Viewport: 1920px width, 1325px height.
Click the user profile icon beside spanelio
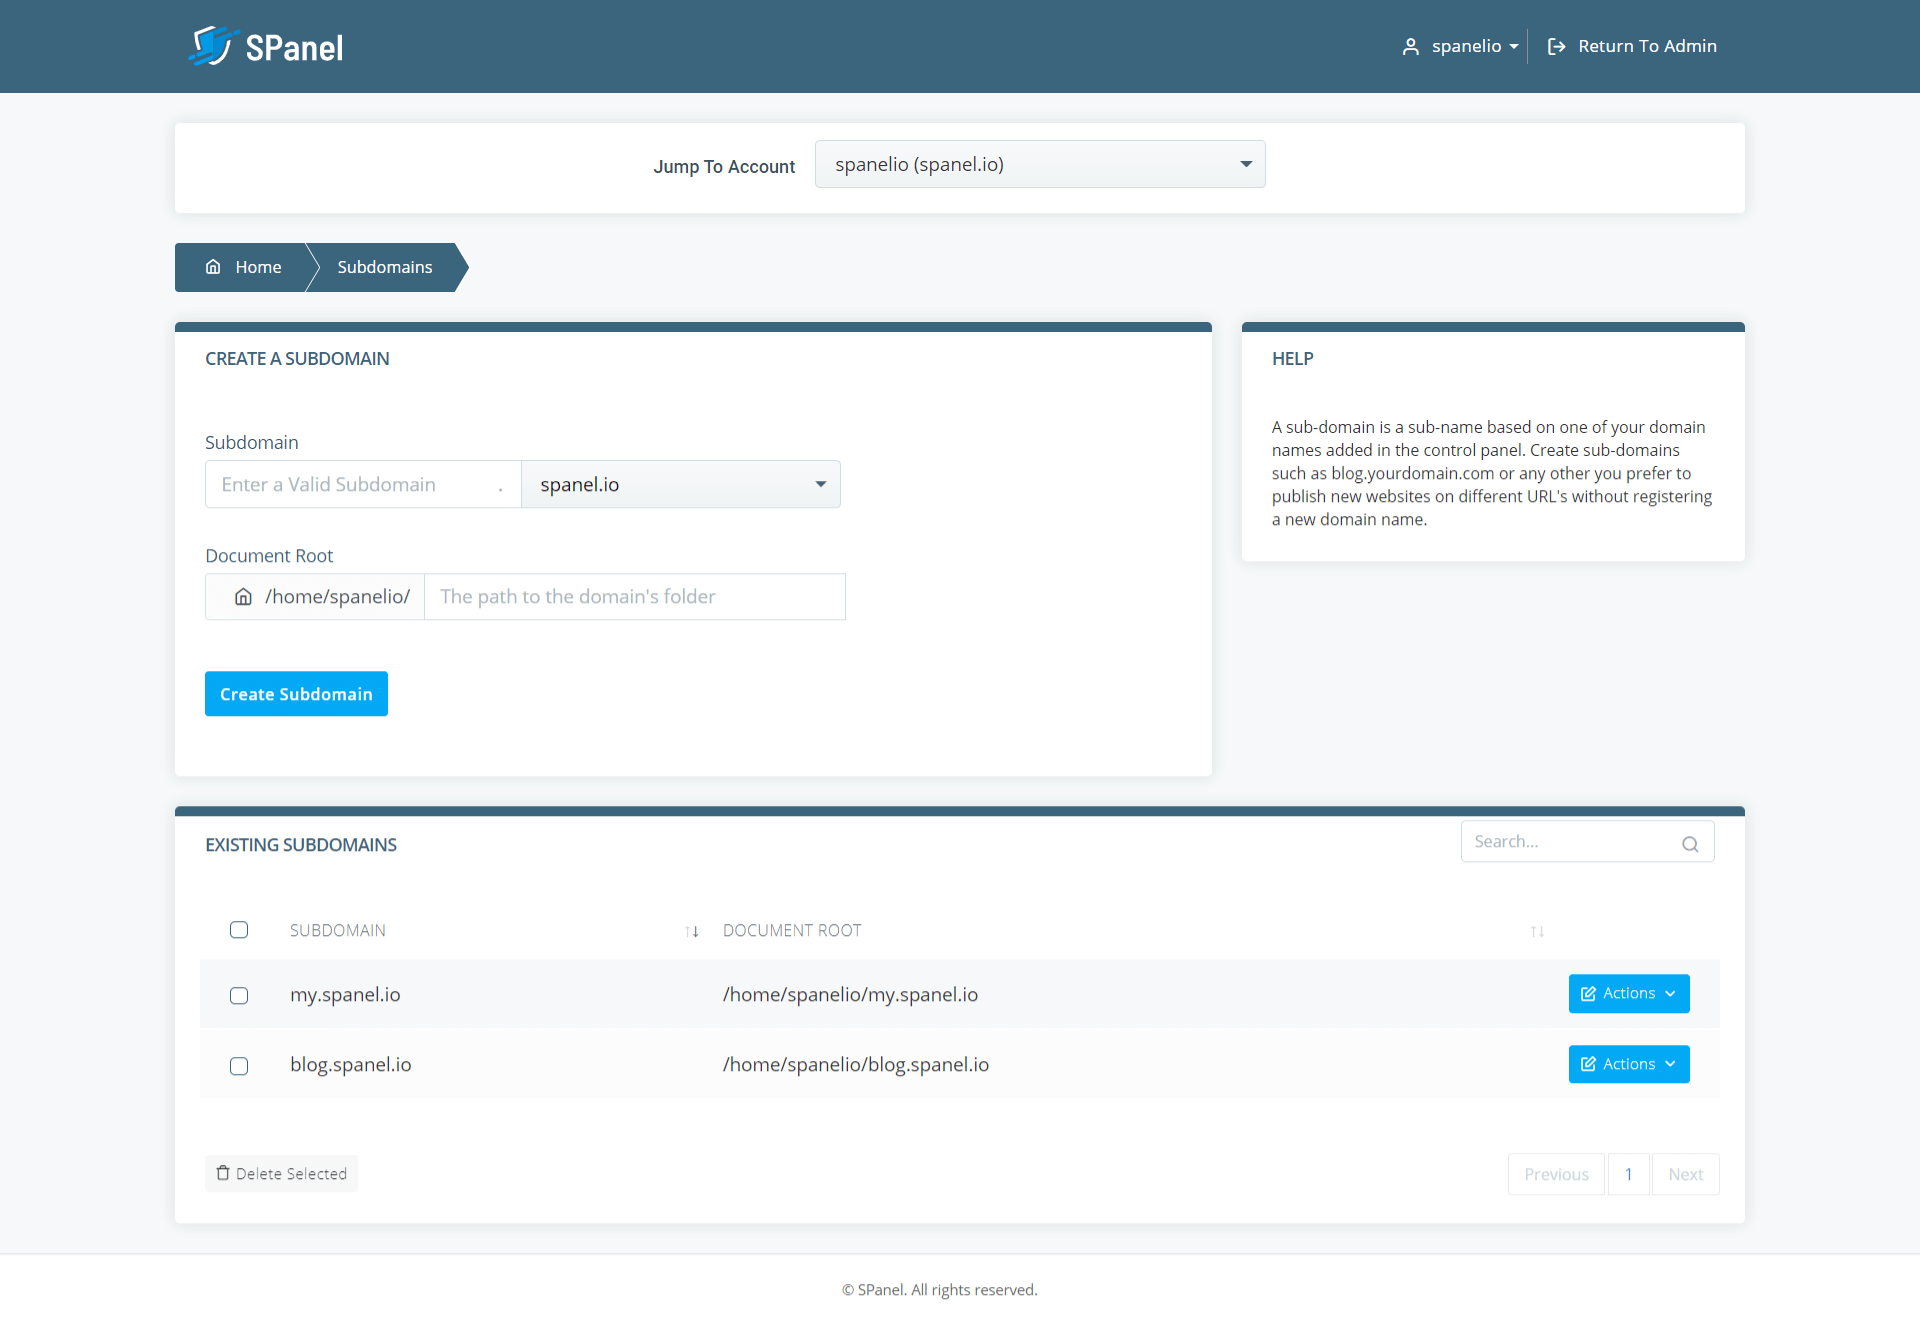click(x=1411, y=46)
